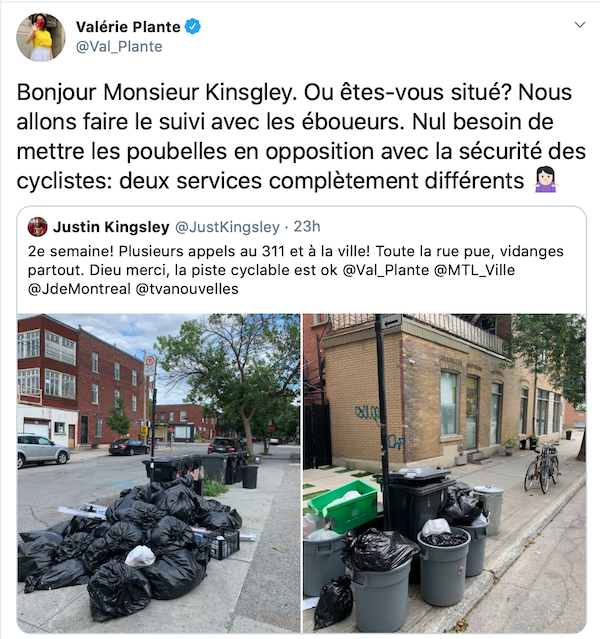Click the shrugging woman emoji
This screenshot has width=600, height=639.
[545, 180]
